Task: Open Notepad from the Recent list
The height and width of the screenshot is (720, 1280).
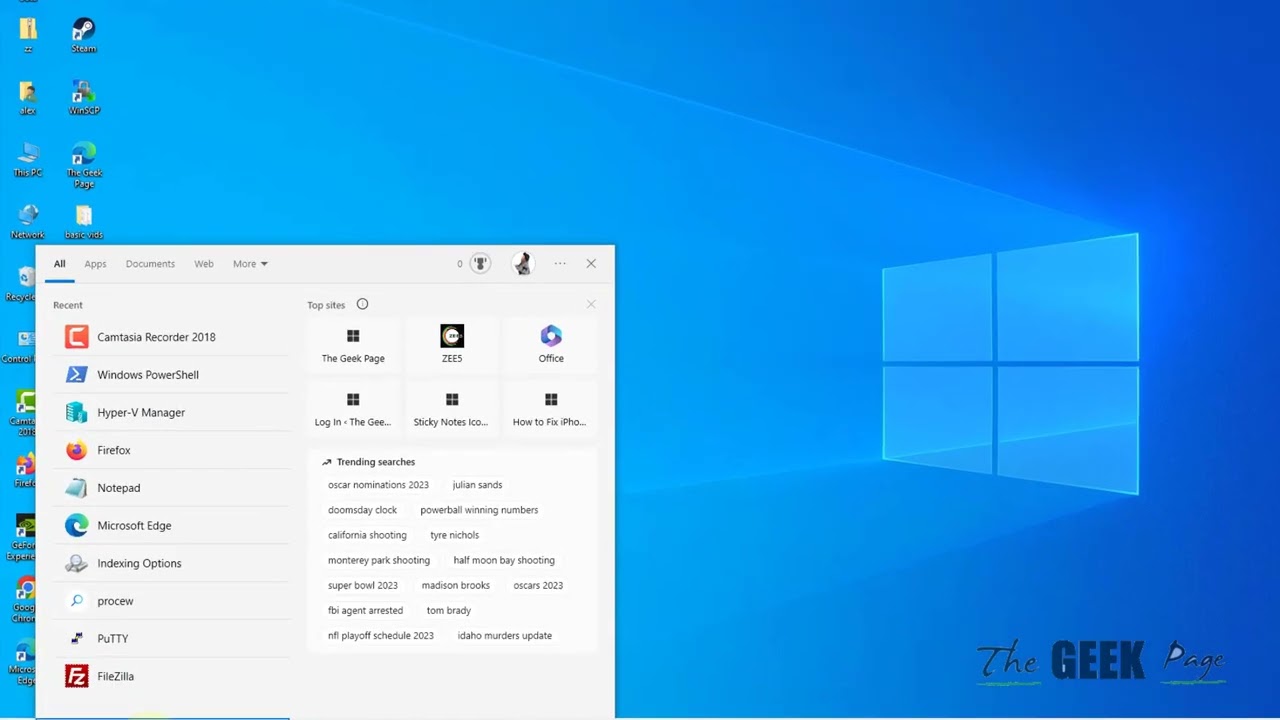Action: (x=172, y=488)
